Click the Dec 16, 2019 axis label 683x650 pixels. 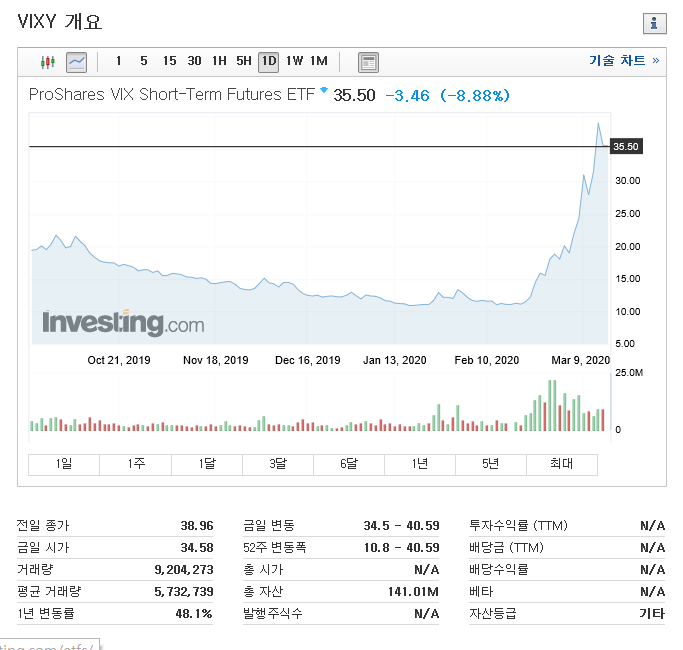308,360
